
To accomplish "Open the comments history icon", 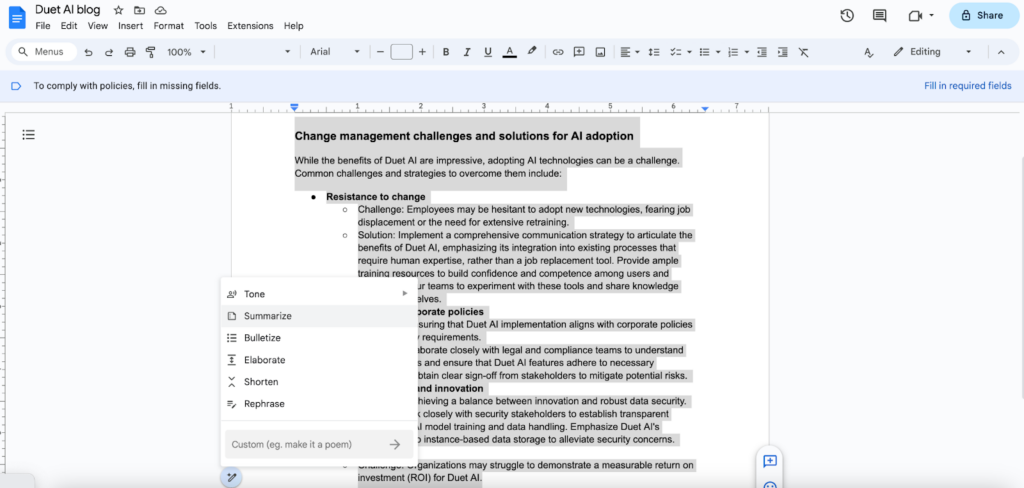I will click(880, 16).
